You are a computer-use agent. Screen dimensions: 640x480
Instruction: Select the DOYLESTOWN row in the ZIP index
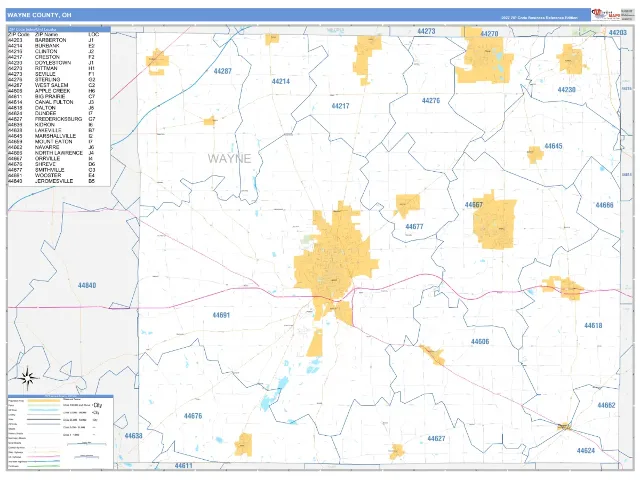[x=51, y=63]
